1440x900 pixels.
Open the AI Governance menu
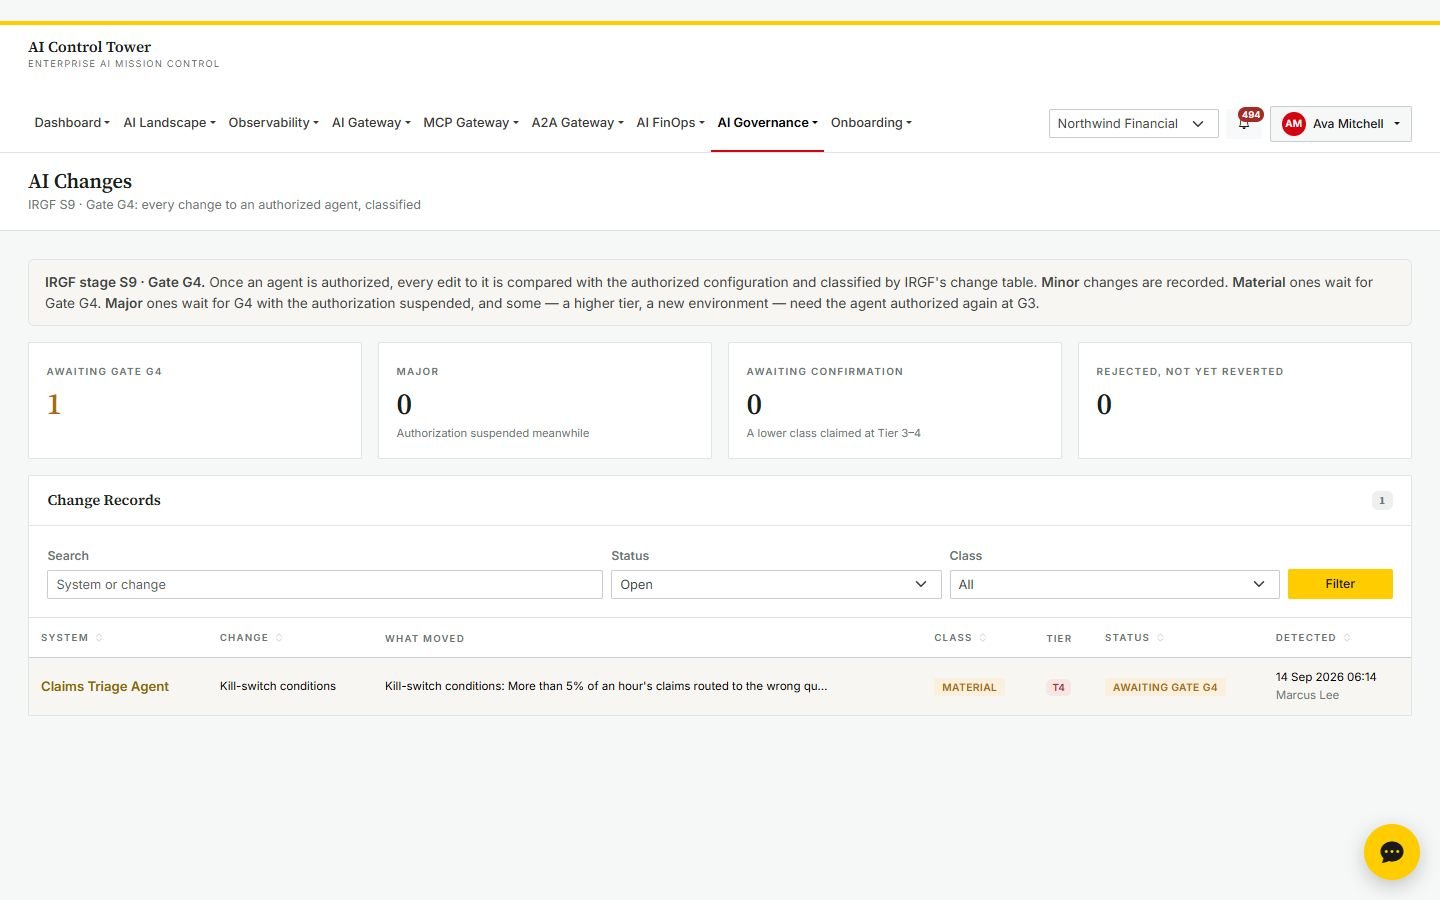click(x=767, y=123)
